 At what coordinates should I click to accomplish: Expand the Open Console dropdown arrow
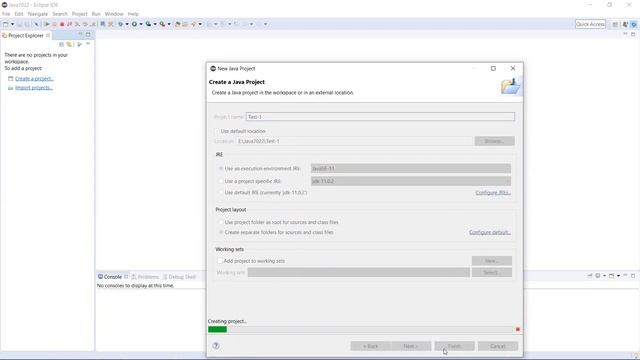(618, 276)
